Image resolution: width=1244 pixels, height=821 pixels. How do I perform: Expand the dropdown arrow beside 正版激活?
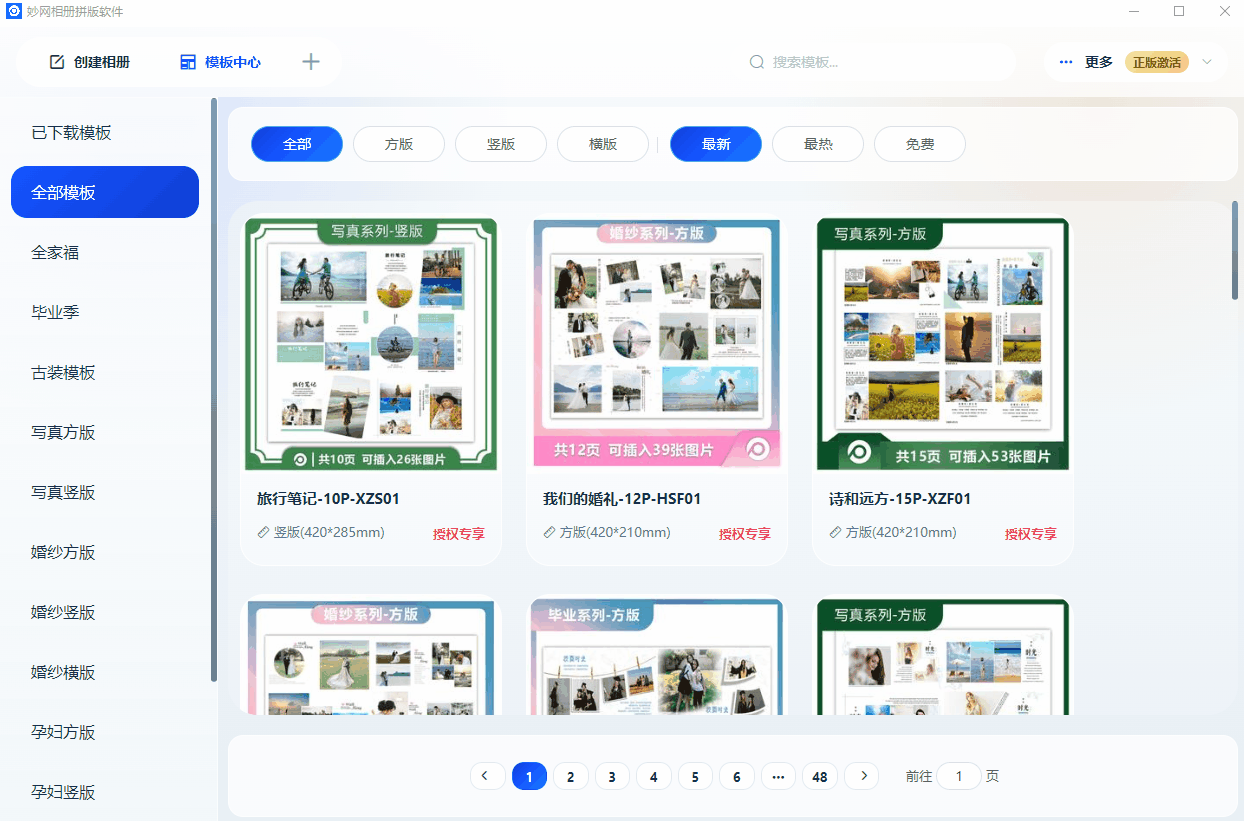click(x=1207, y=62)
